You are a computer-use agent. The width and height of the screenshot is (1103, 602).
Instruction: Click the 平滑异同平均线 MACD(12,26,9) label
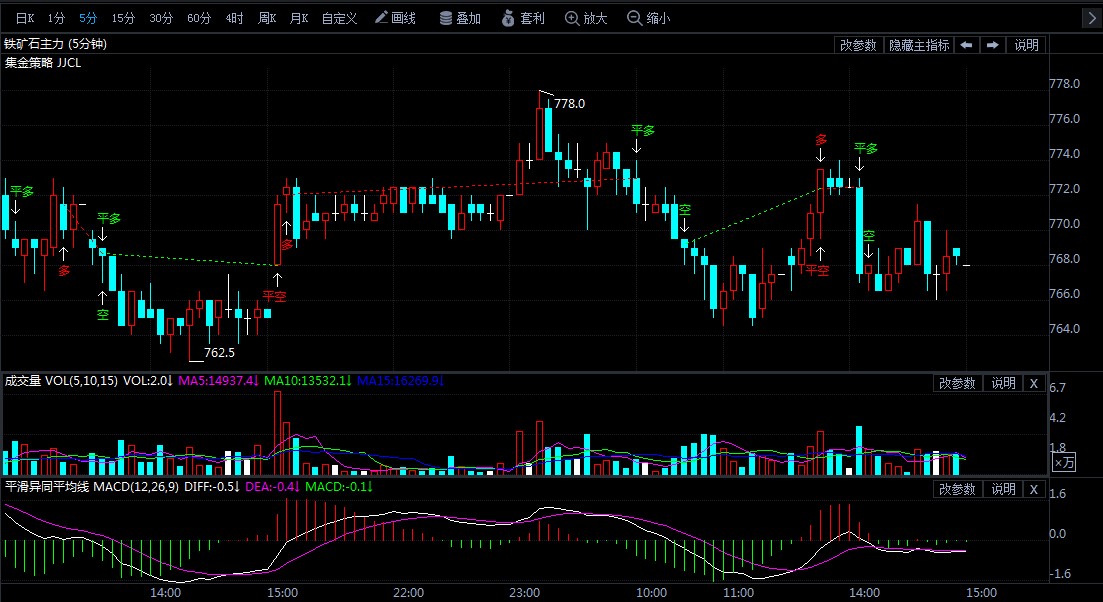tap(92, 487)
